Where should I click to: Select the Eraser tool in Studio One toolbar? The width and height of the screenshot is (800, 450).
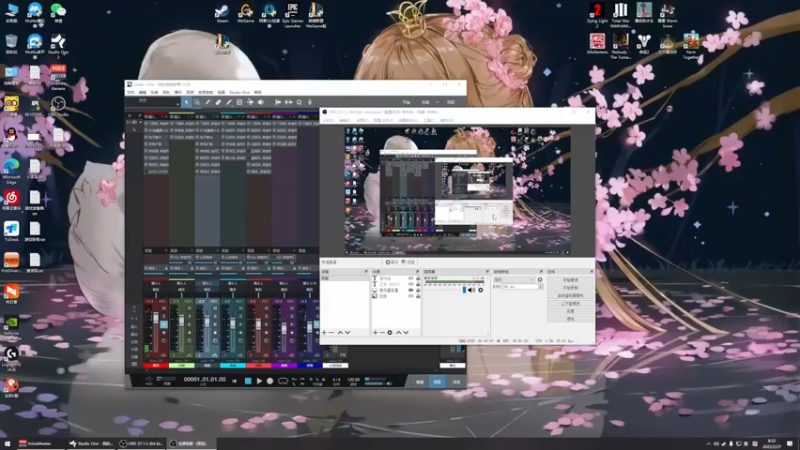(x=218, y=103)
